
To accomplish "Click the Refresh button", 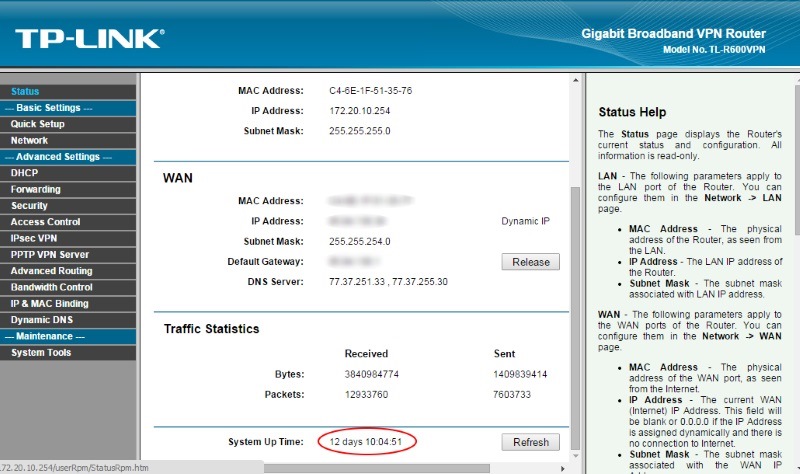I will coord(531,442).
